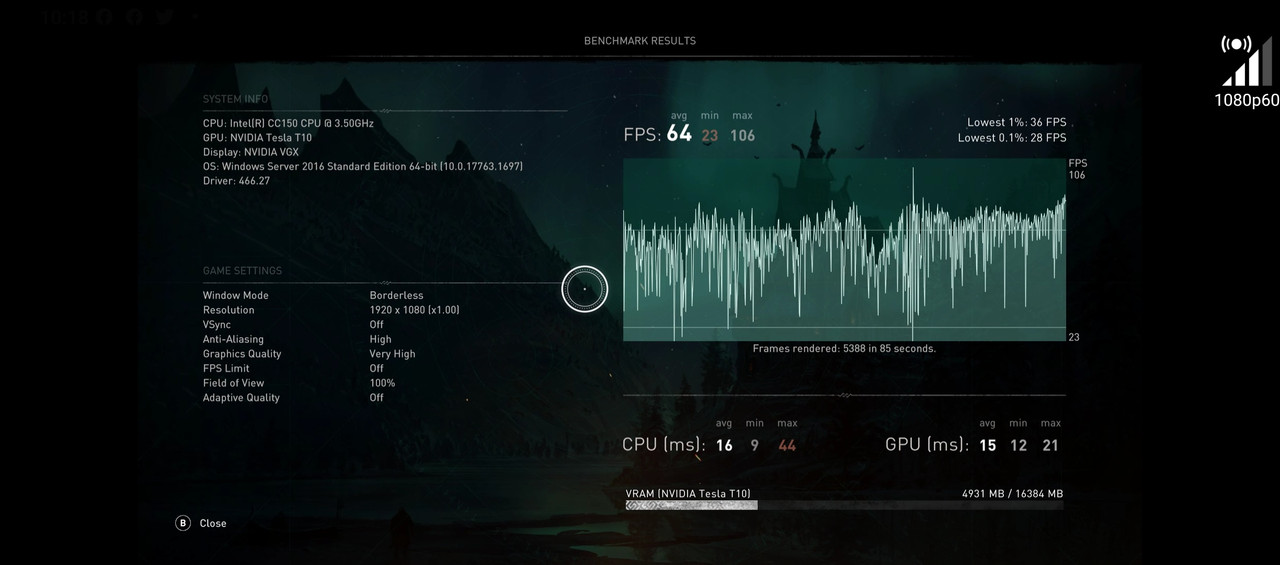The image size is (1280, 565).
Task: Select the Field of View label
Action: pos(234,383)
